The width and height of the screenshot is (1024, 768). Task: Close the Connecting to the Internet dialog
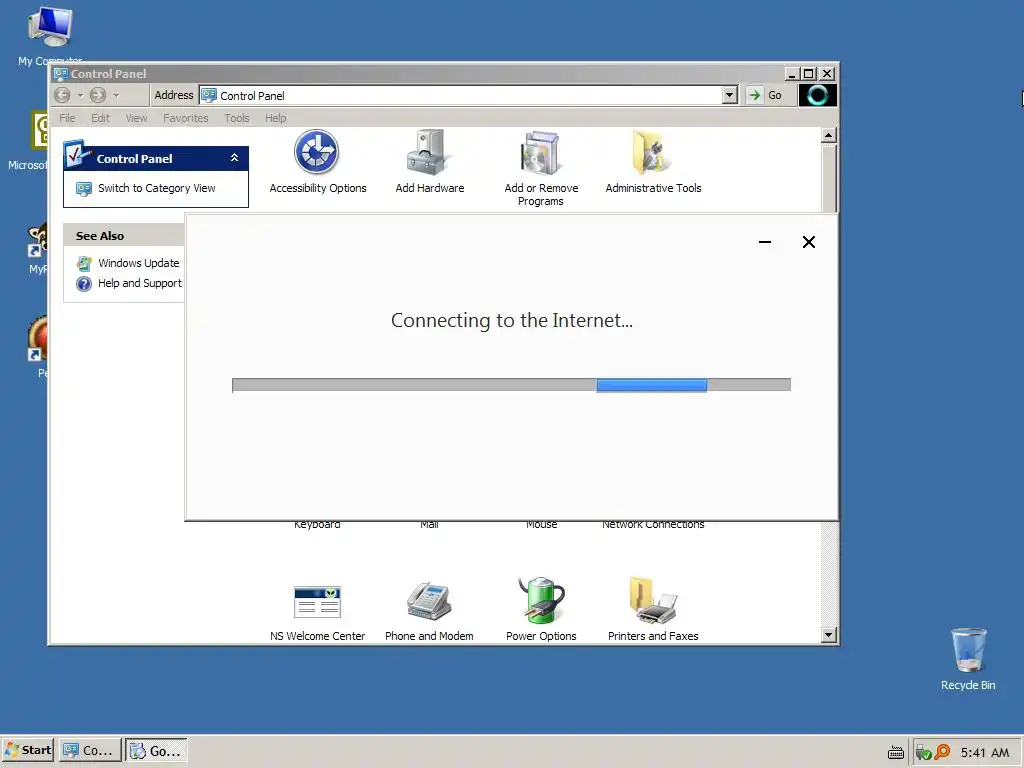tap(808, 242)
